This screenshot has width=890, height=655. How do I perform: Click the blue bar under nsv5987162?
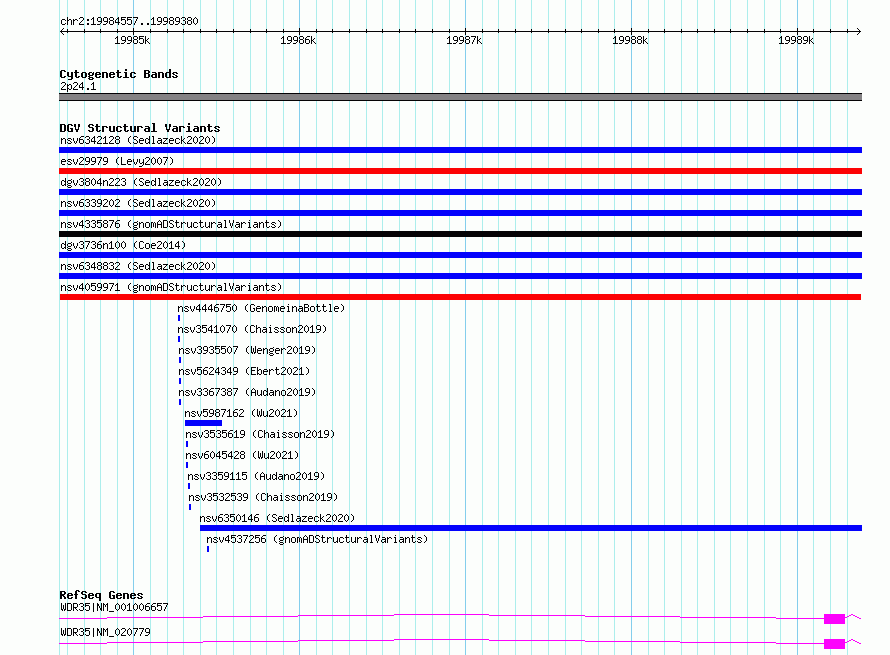pos(203,423)
